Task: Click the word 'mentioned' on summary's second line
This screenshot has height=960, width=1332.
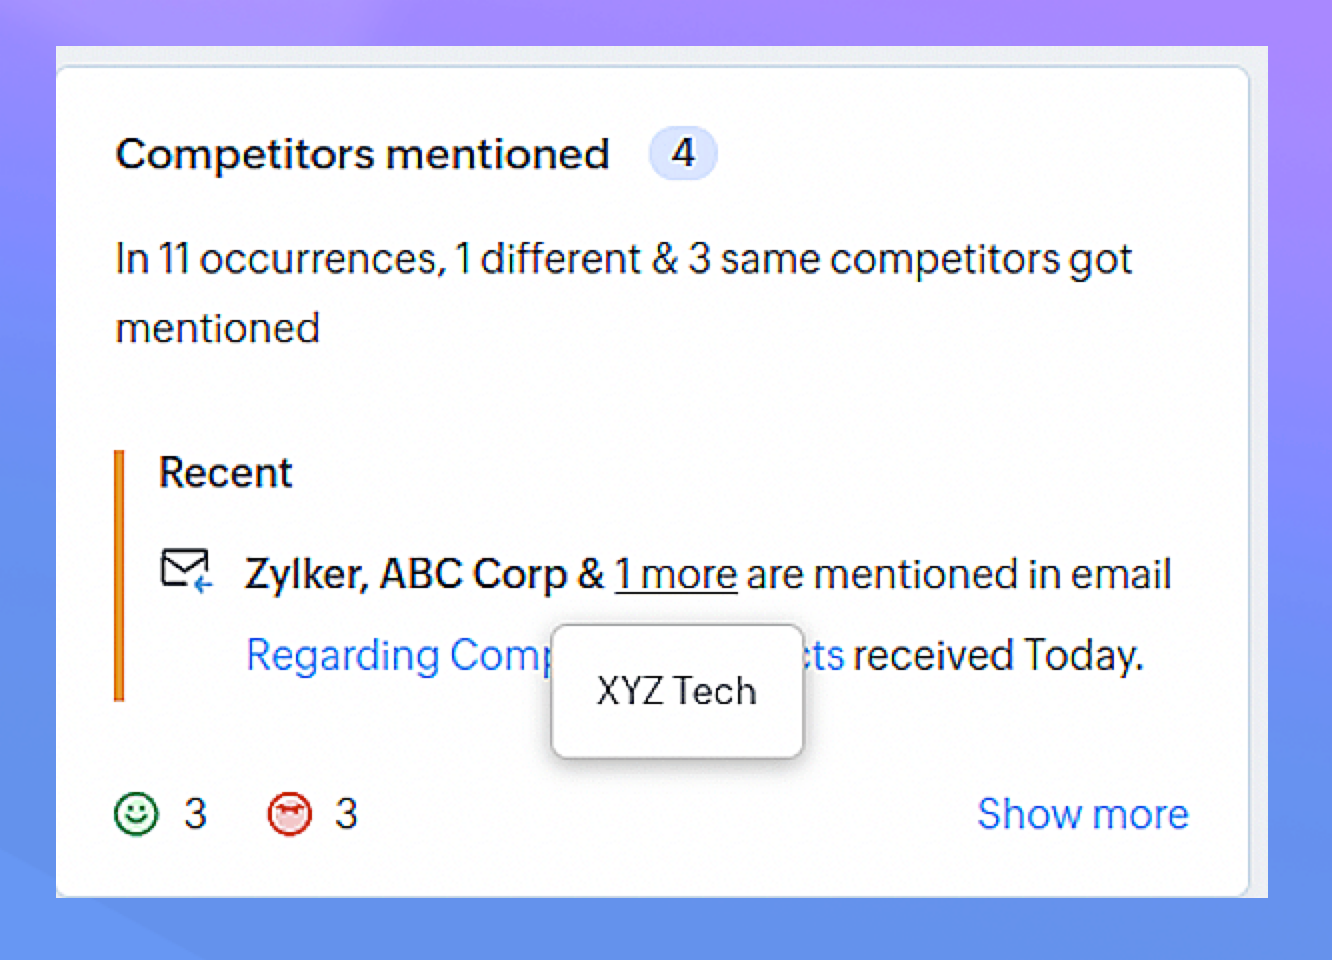Action: (217, 328)
